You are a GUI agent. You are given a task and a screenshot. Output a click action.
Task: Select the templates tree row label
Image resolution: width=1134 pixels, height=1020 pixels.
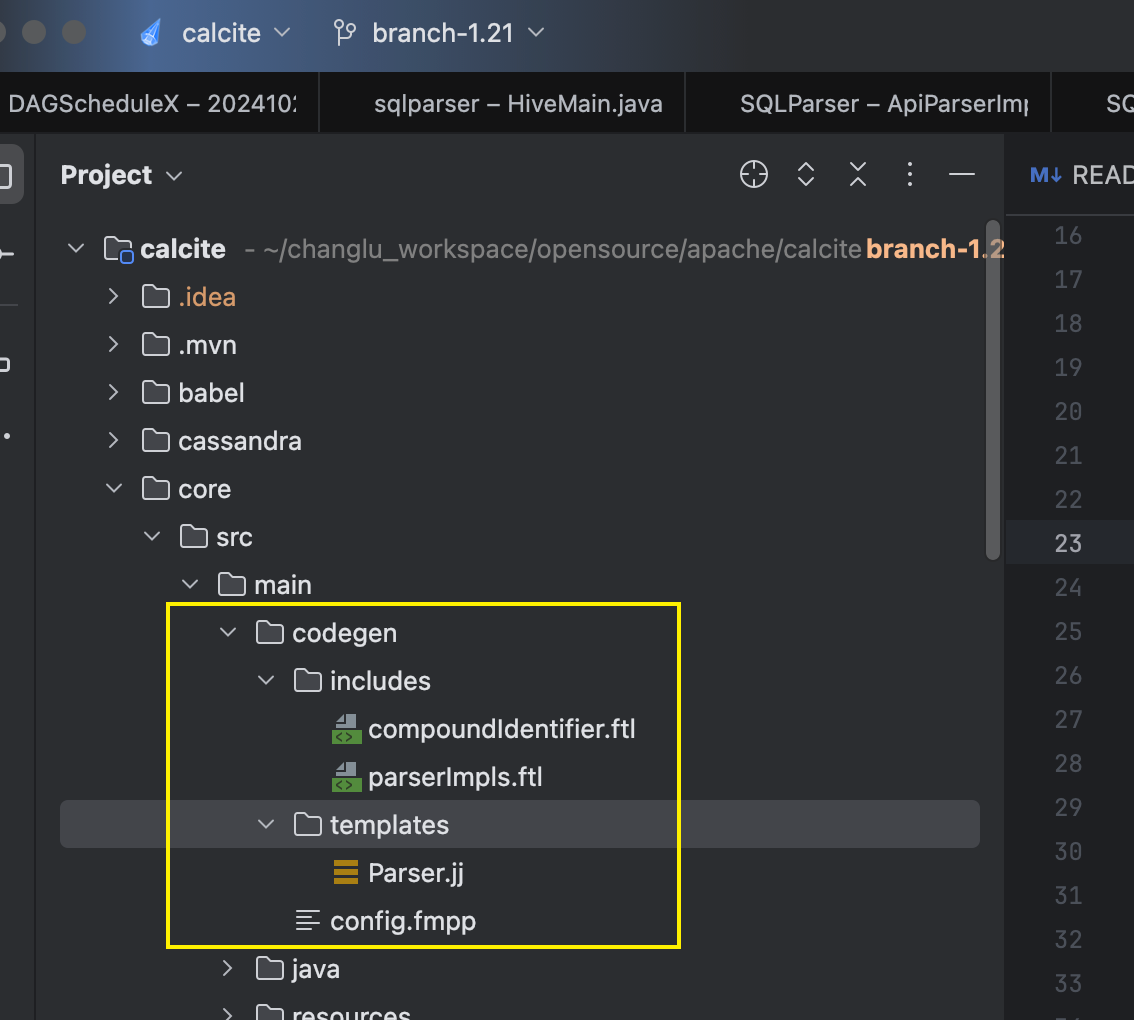click(389, 825)
